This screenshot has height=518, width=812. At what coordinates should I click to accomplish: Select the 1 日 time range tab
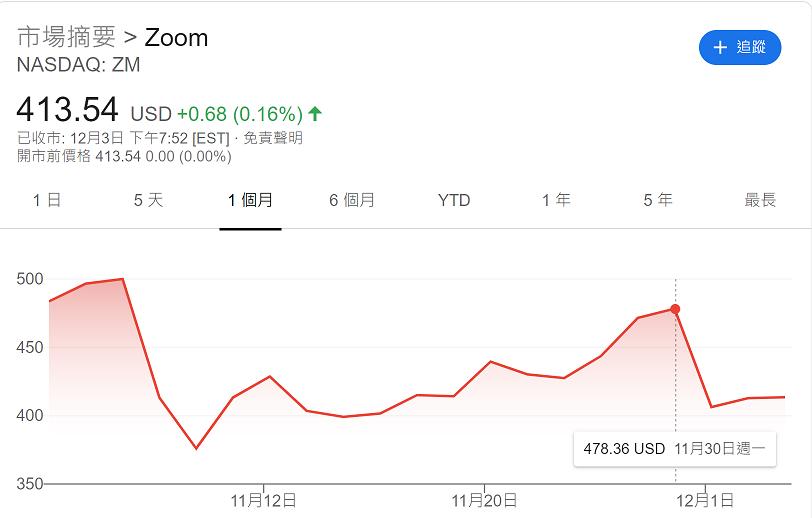point(47,200)
